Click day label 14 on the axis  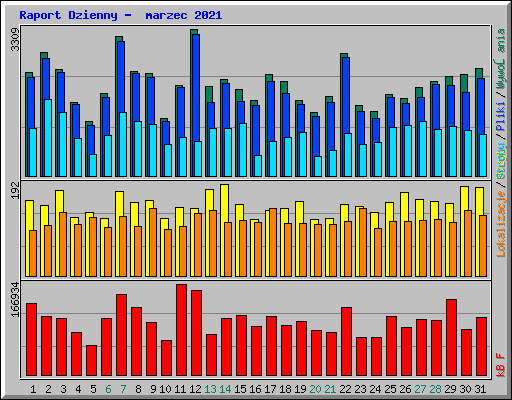tap(225, 389)
